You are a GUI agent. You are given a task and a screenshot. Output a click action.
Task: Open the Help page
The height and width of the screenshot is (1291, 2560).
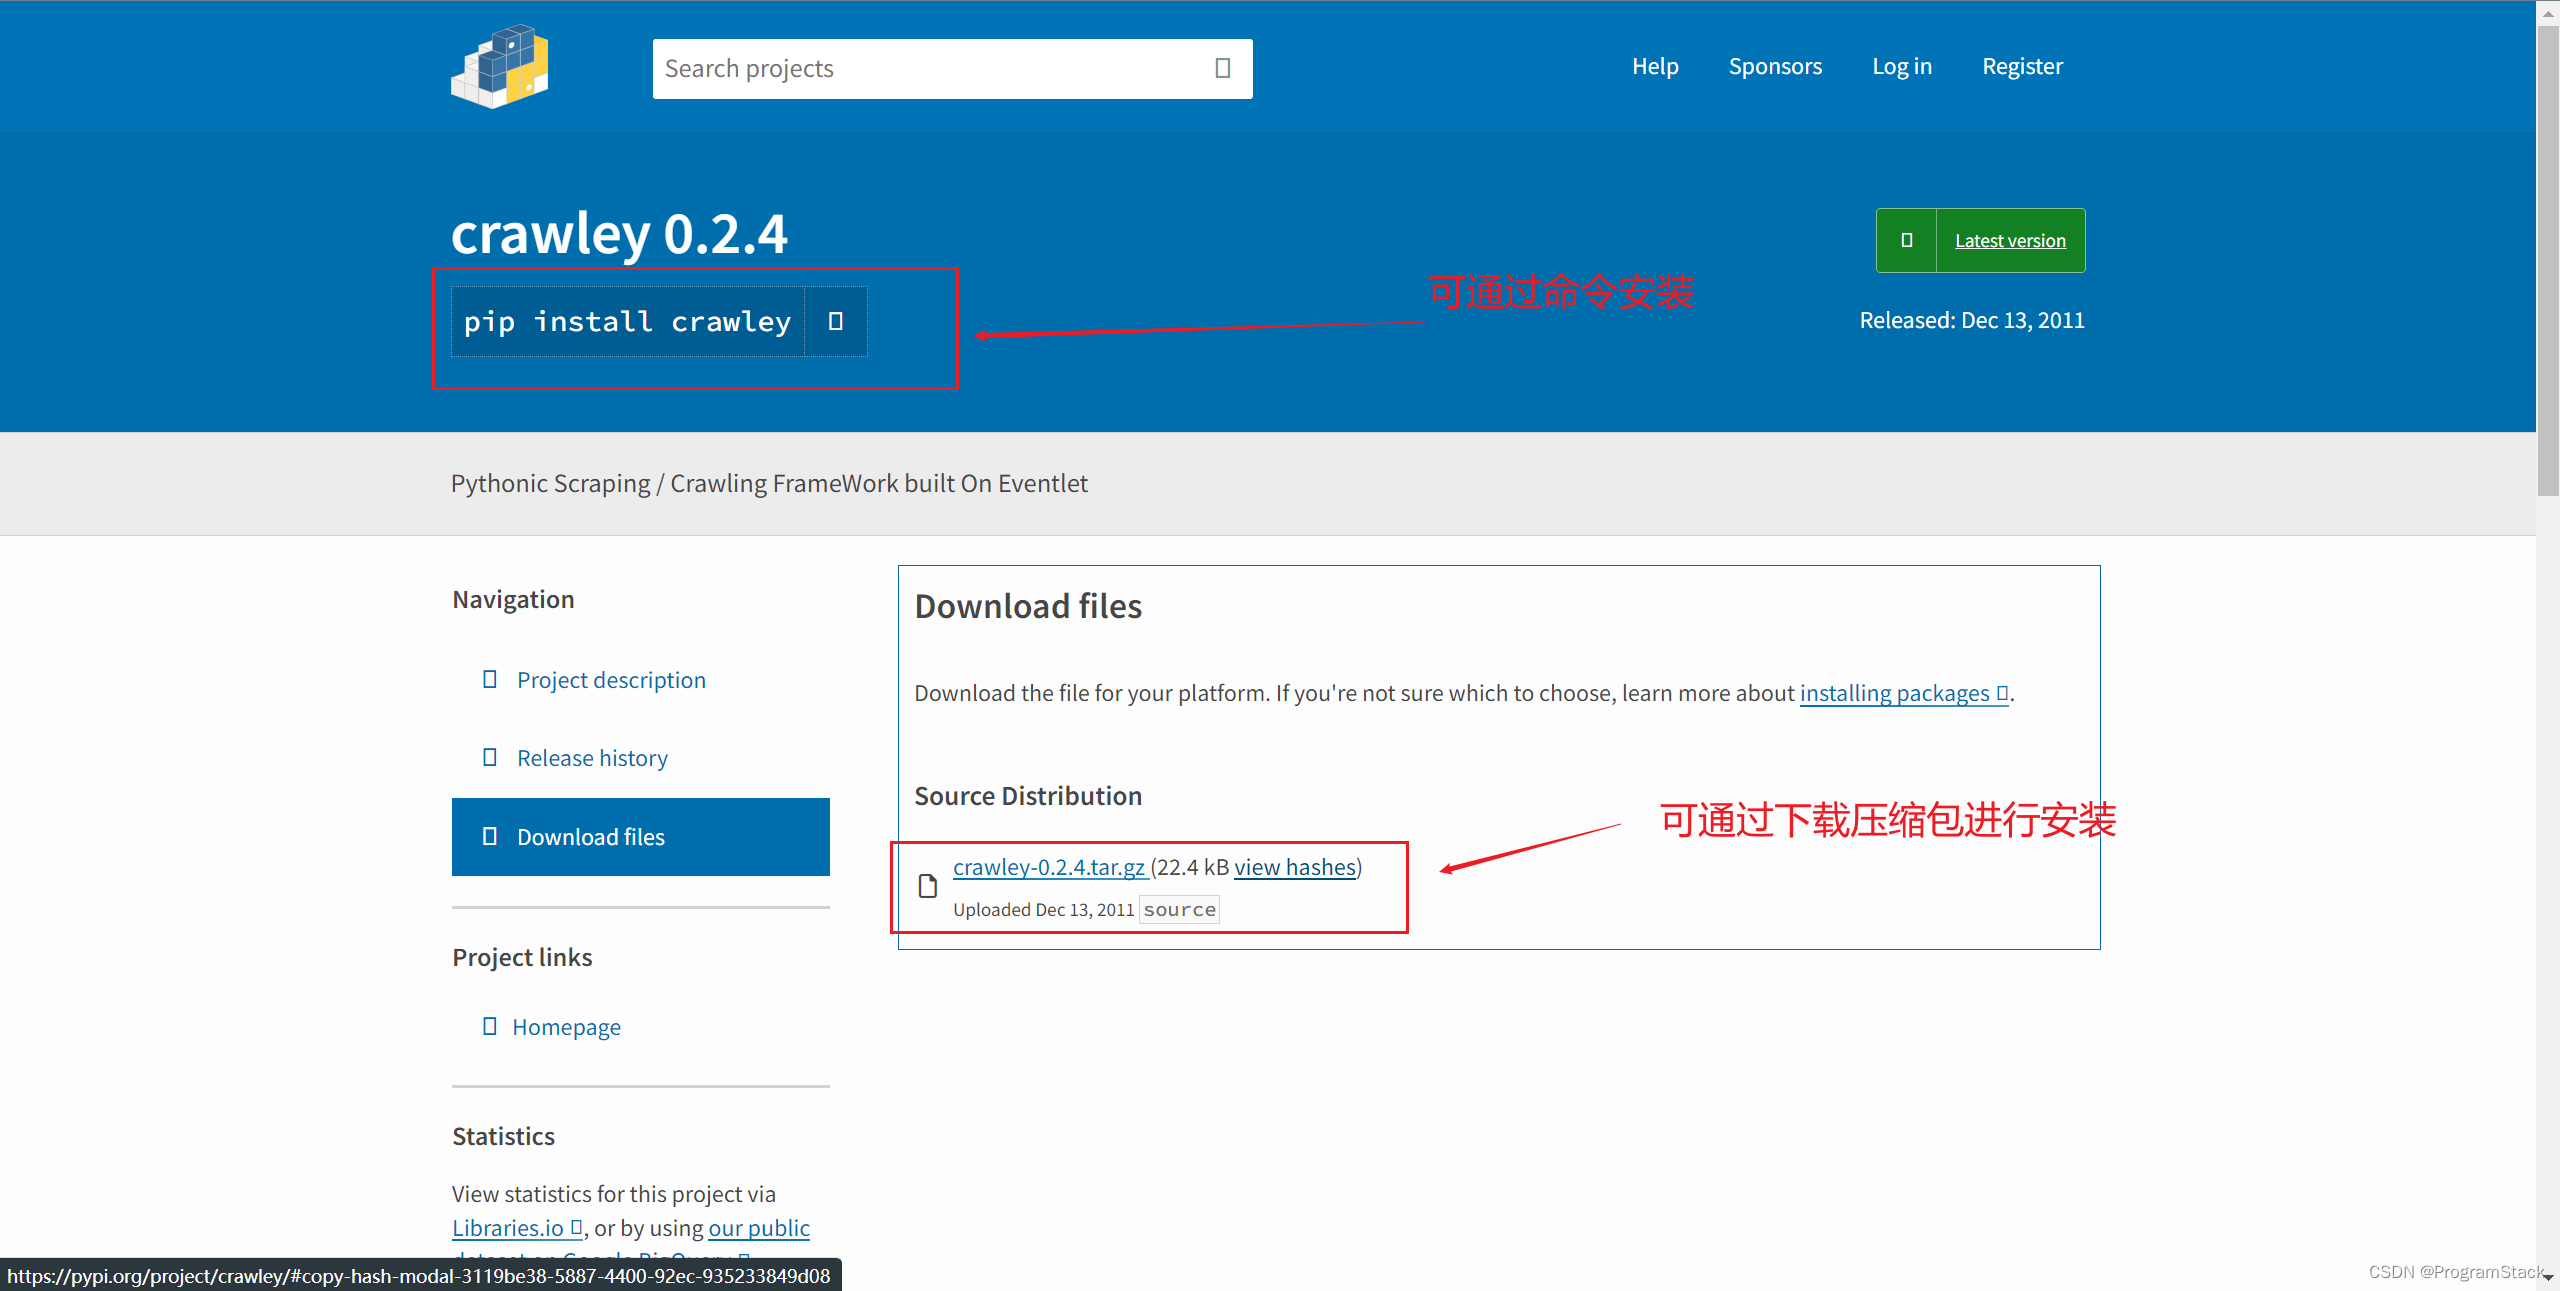(x=1655, y=66)
